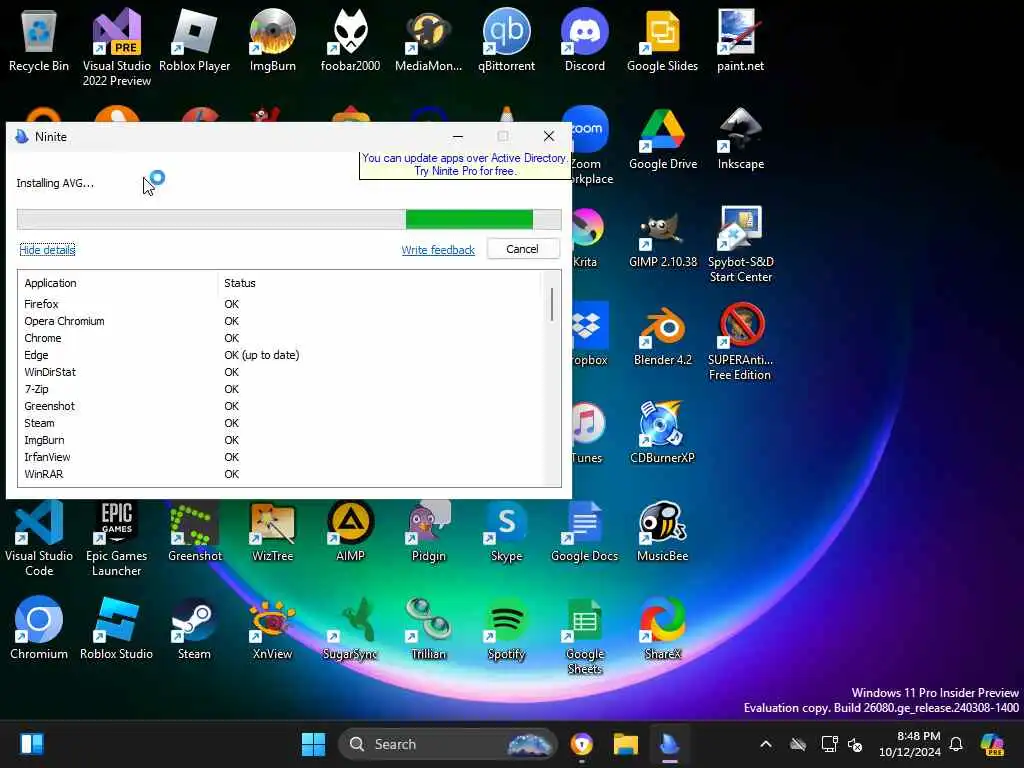The image size is (1024, 768).
Task: Select the WinDirStat list row
Action: tap(281, 372)
